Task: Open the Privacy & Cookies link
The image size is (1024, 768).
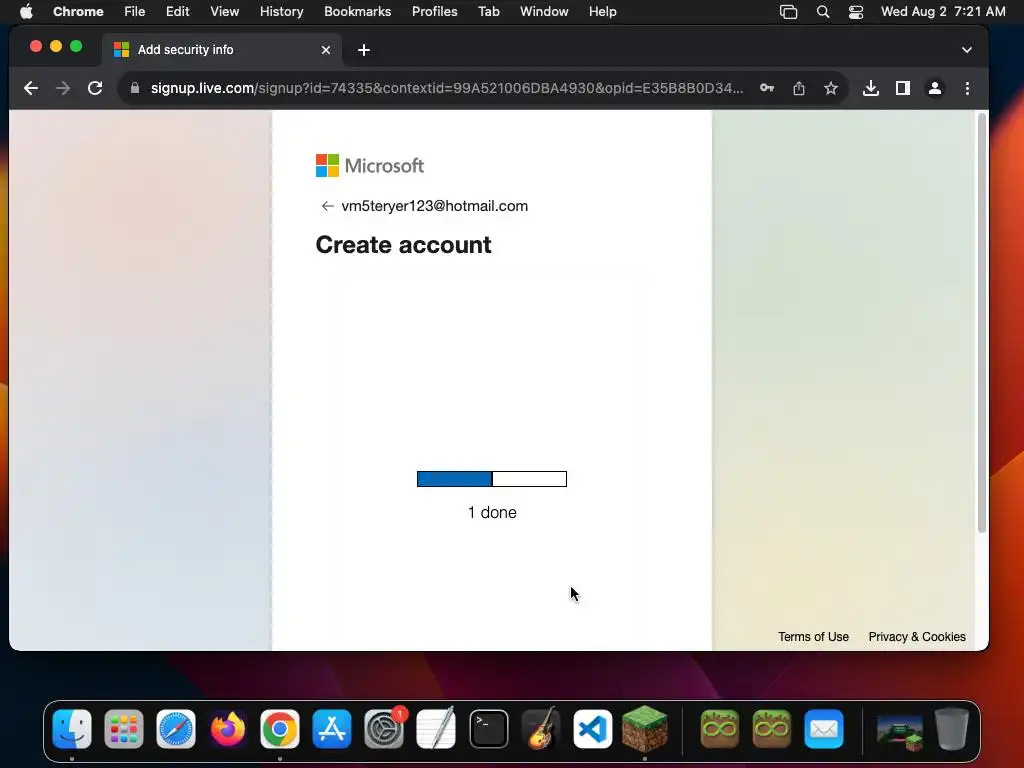Action: (x=917, y=637)
